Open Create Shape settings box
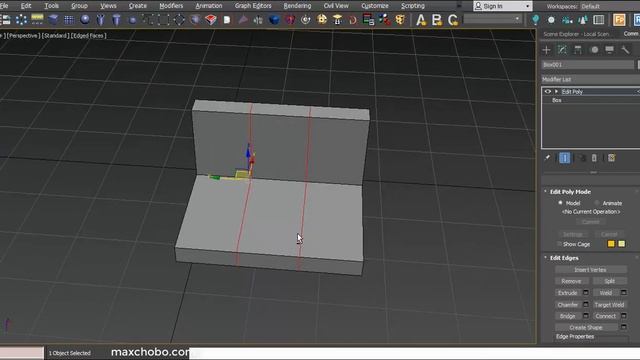 coord(623,327)
